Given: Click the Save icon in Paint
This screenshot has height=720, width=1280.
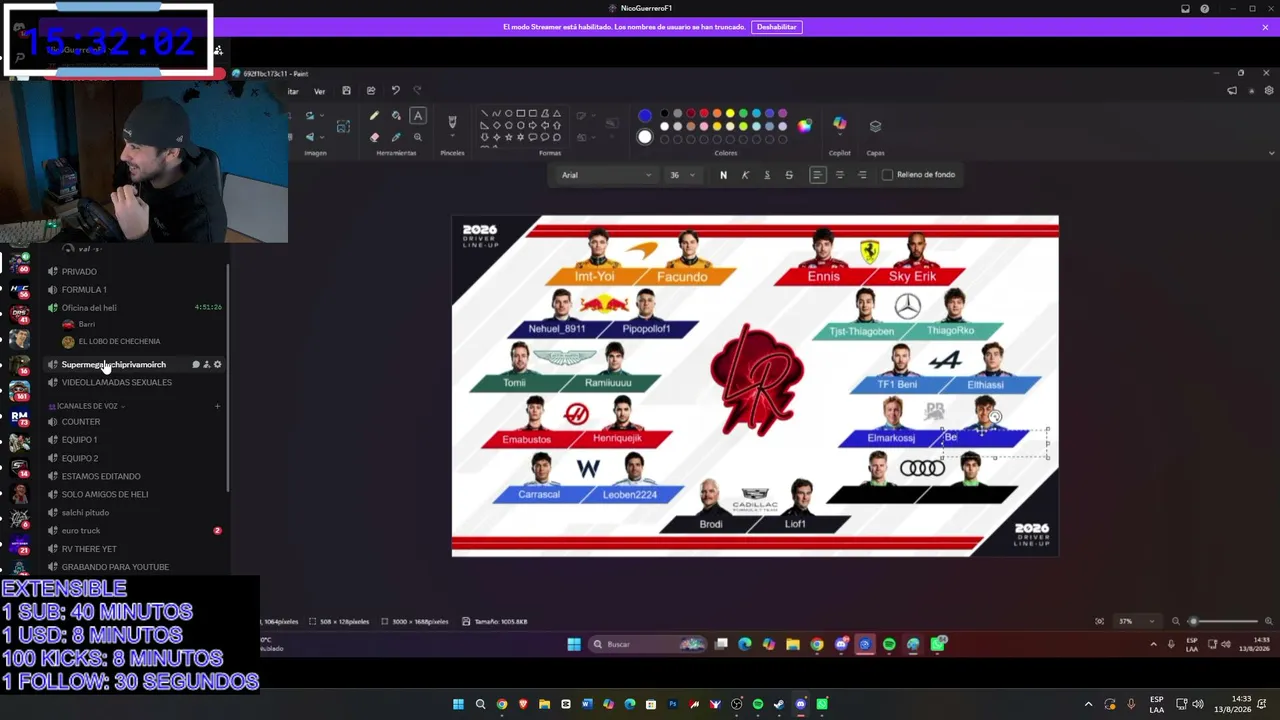Looking at the screenshot, I should tap(346, 91).
